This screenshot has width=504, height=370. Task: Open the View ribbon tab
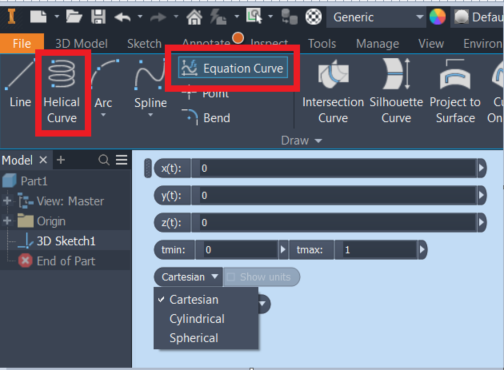(x=431, y=44)
